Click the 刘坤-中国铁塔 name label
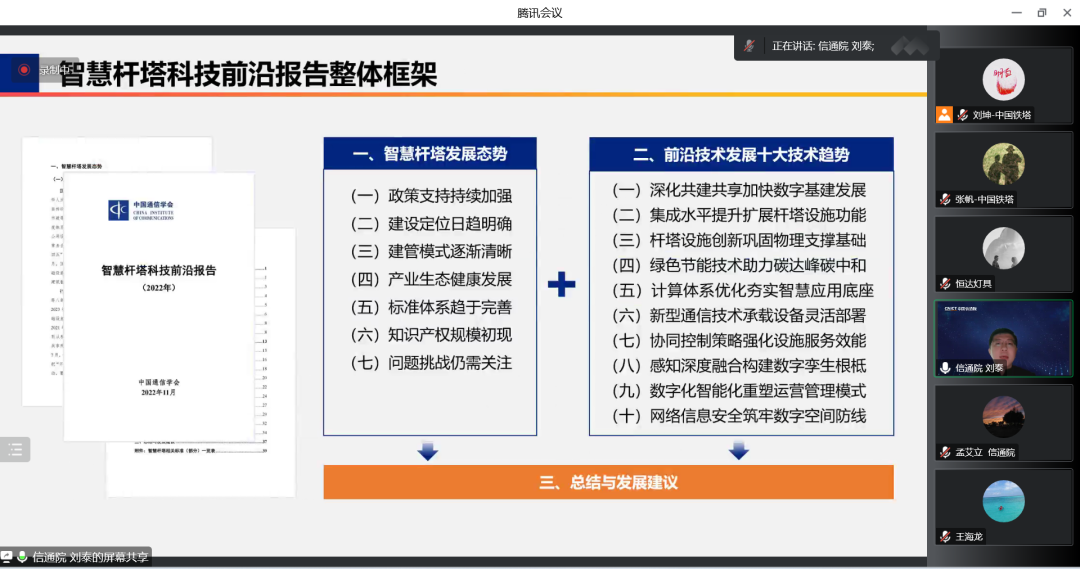This screenshot has height=569, width=1080. point(1001,115)
